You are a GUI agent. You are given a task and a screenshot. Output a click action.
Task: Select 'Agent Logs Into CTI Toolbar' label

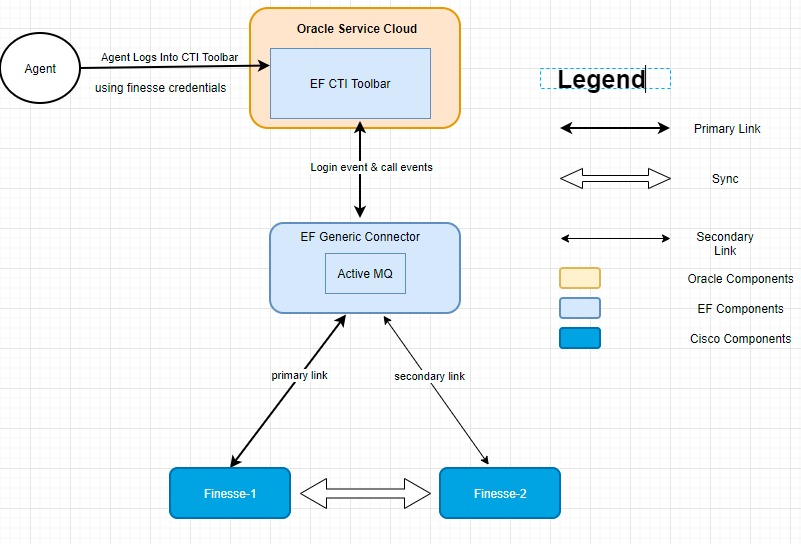point(169,58)
